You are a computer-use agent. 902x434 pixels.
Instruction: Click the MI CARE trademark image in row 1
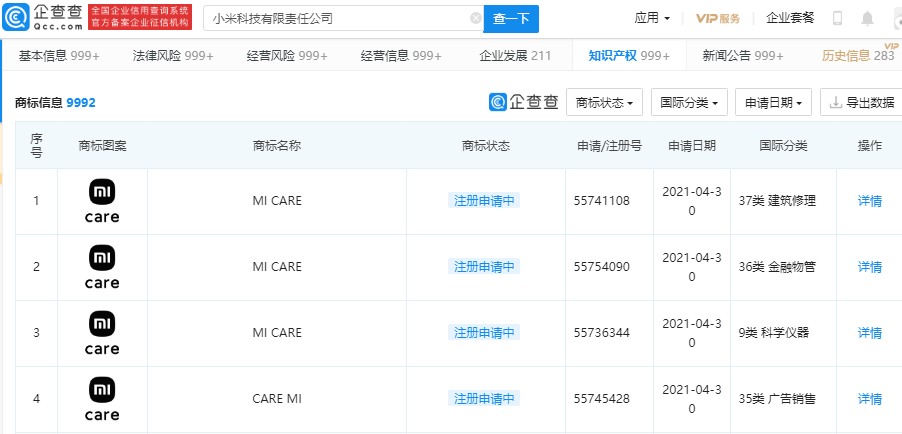point(102,201)
